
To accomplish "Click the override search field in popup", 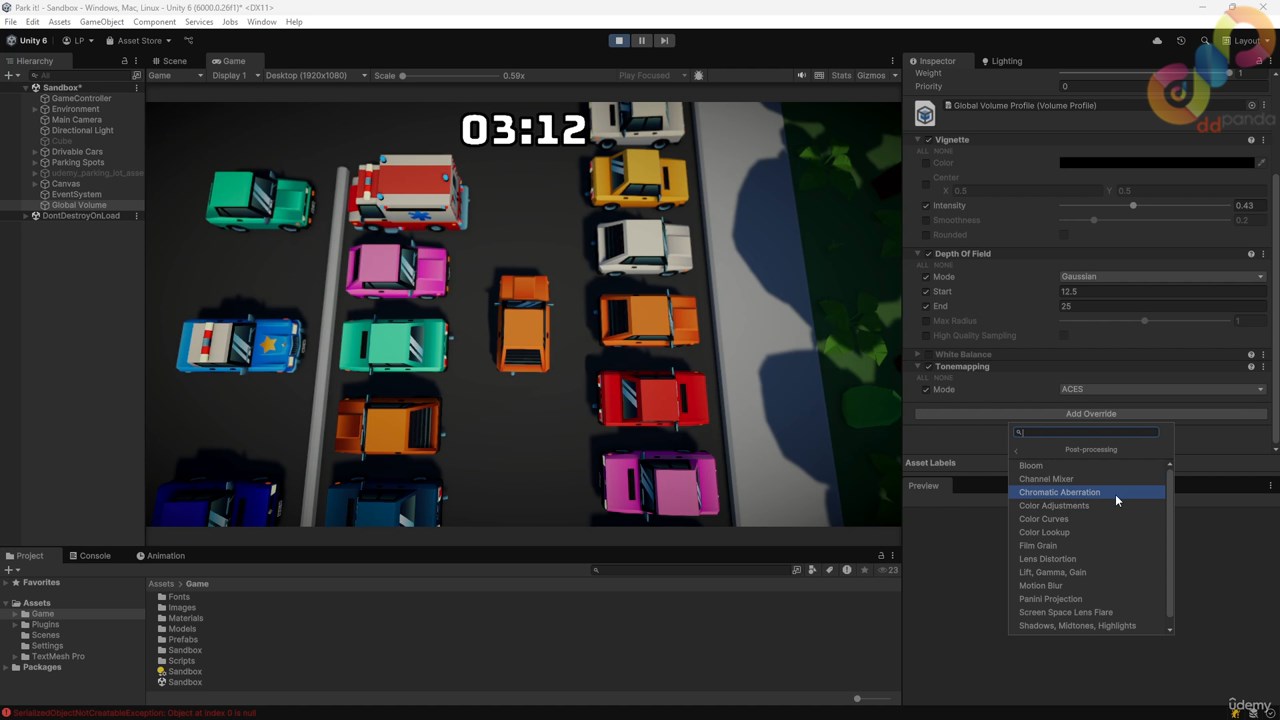I will pyautogui.click(x=1087, y=433).
